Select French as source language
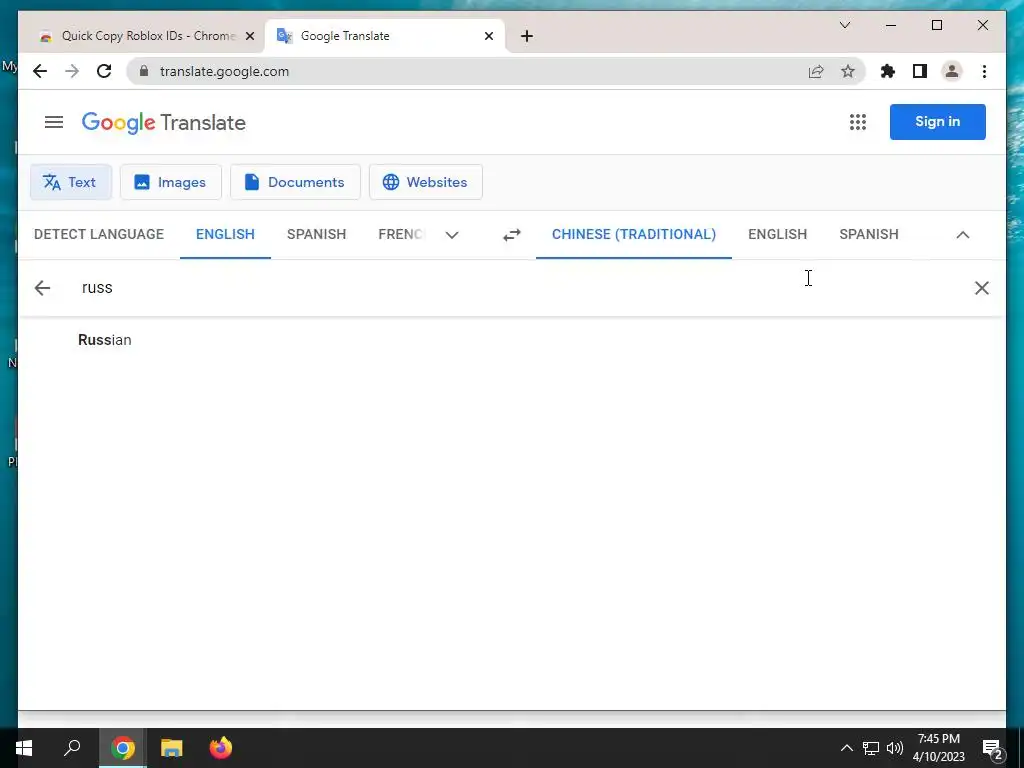This screenshot has width=1024, height=768. pyautogui.click(x=401, y=234)
